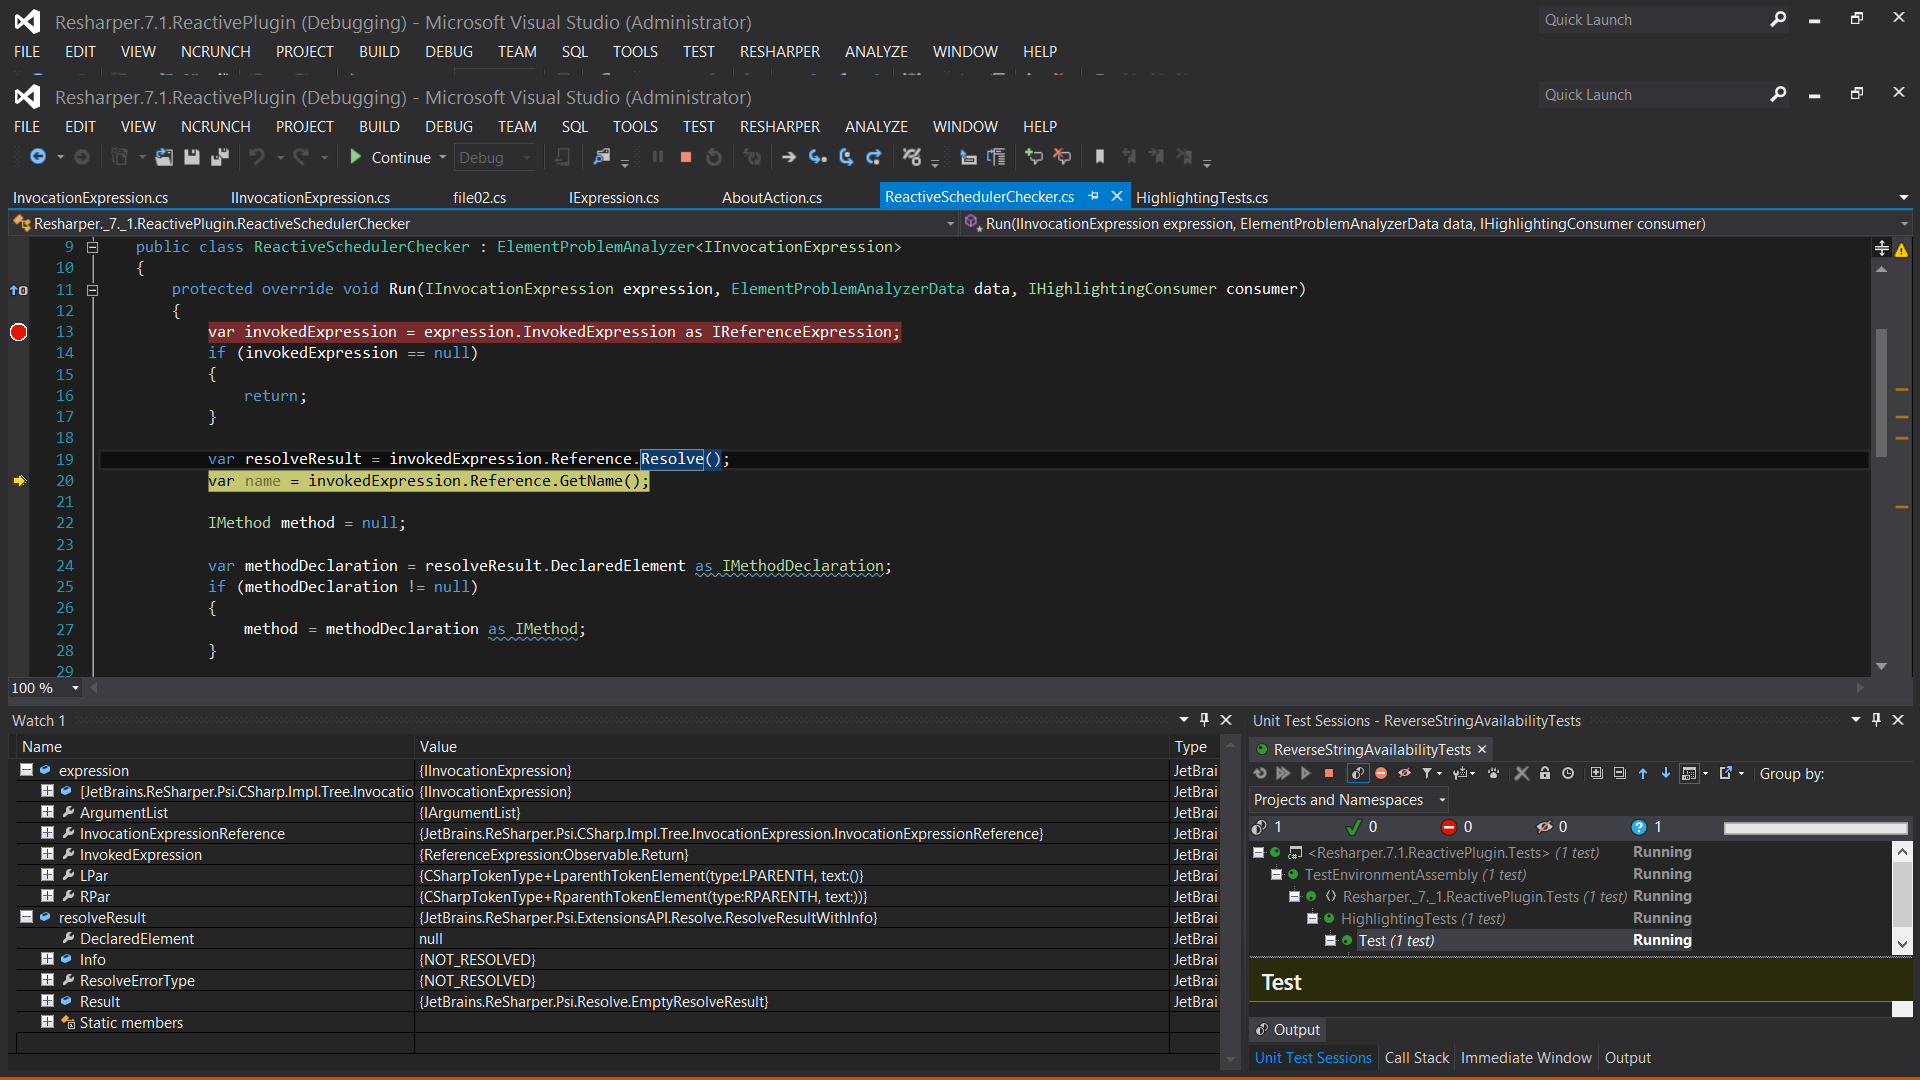
Task: Expand all tests with plus-box icon
Action: (x=1597, y=773)
